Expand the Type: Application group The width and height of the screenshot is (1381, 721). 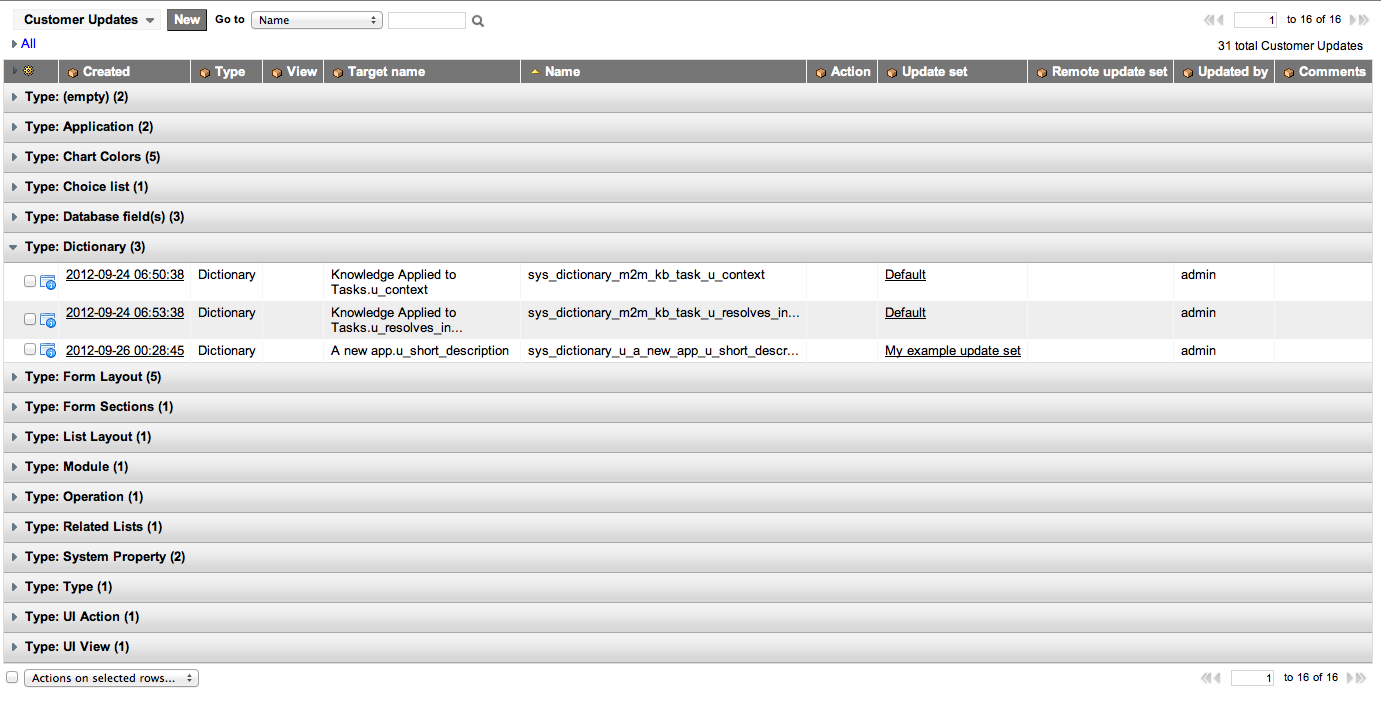(13, 127)
